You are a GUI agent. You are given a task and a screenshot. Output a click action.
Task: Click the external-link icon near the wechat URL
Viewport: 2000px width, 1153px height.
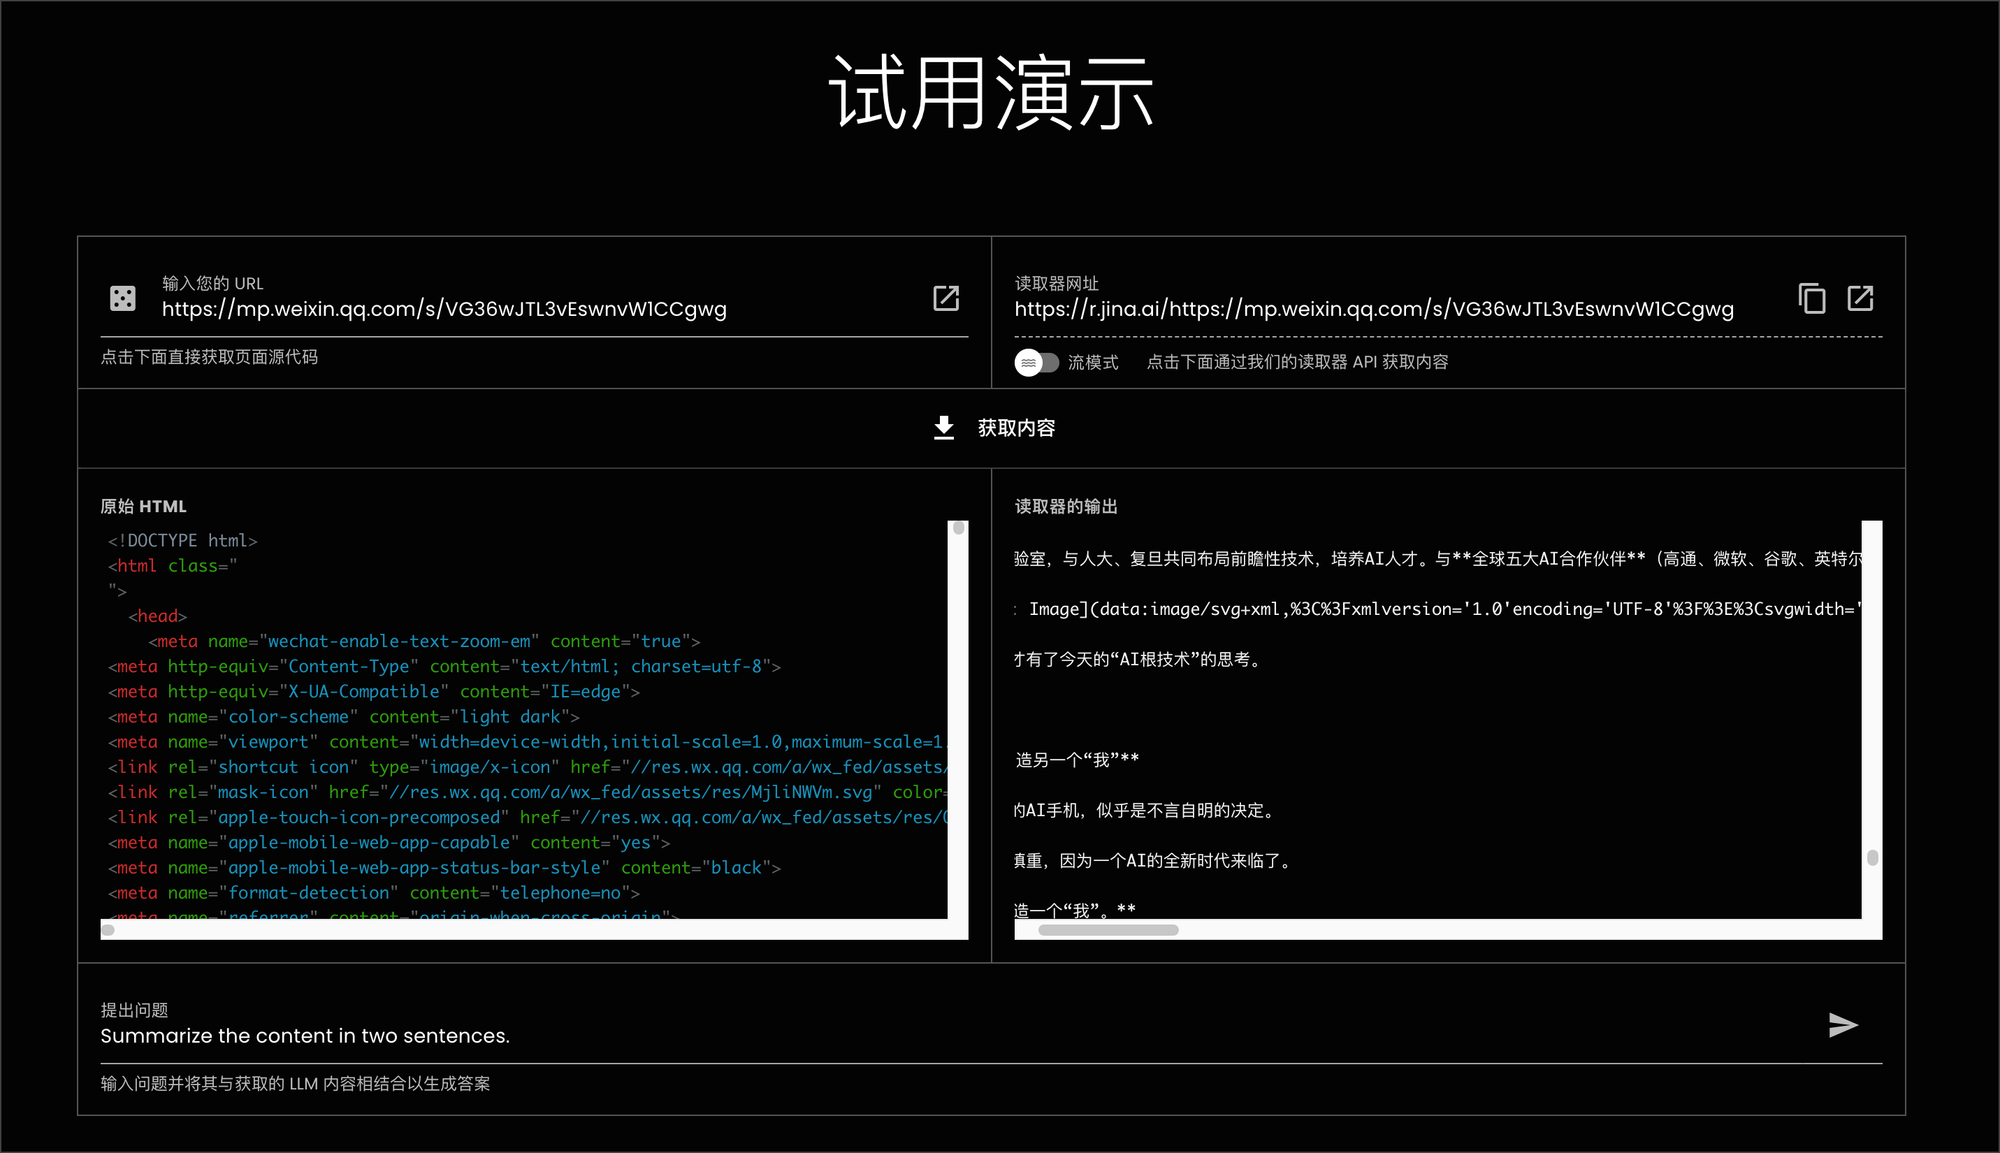pyautogui.click(x=945, y=298)
